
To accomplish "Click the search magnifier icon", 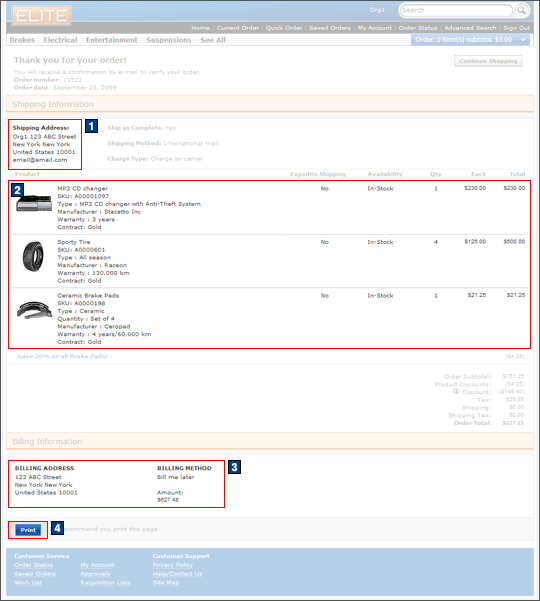I will [x=521, y=10].
